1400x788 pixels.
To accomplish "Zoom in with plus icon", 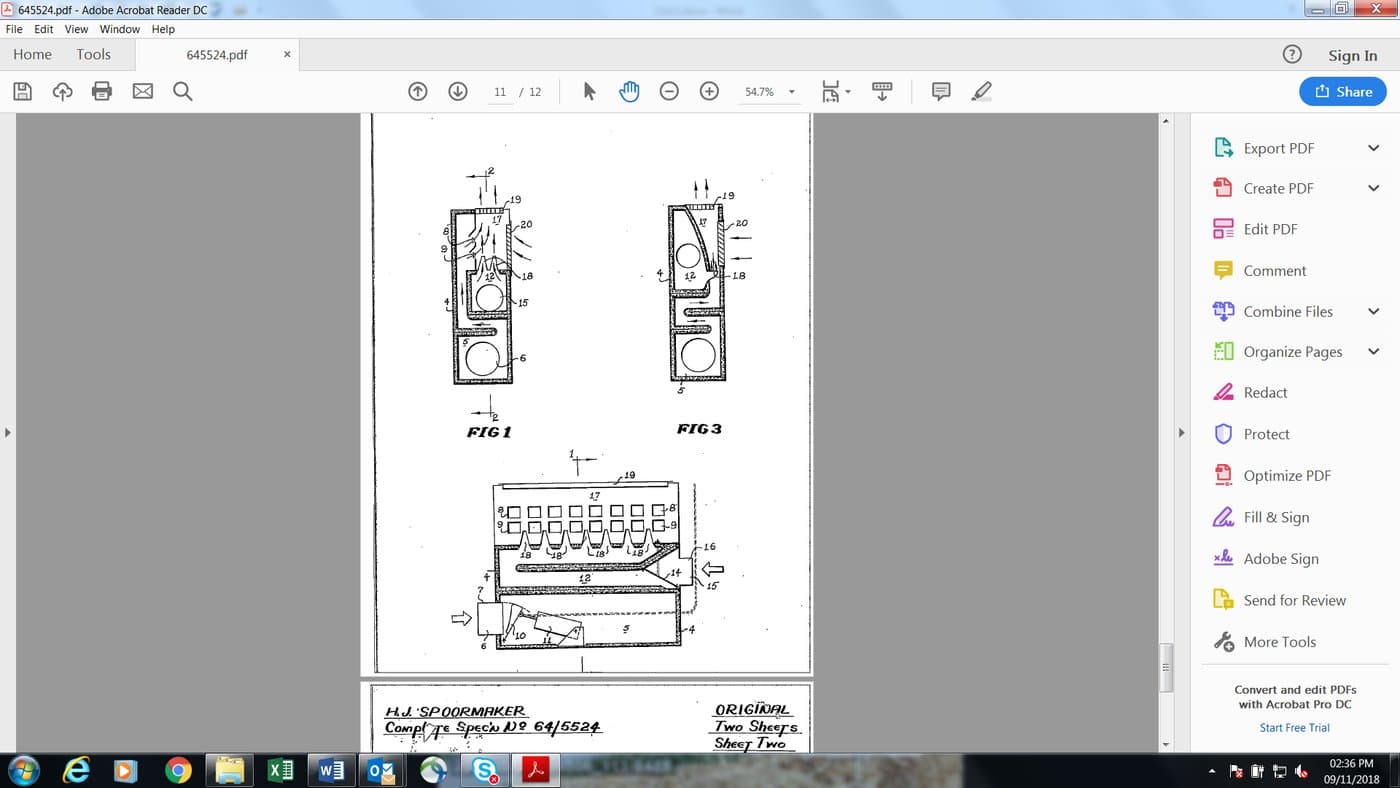I will [x=709, y=91].
